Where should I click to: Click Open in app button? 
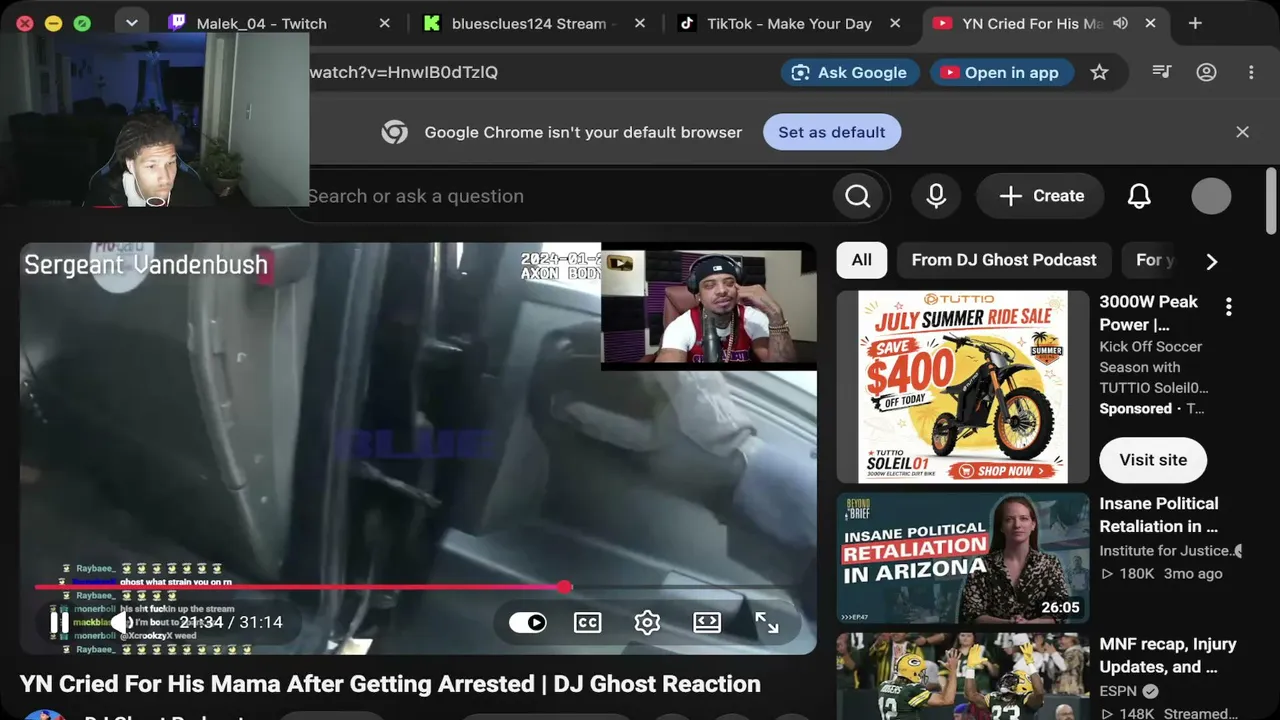[x=1001, y=72]
